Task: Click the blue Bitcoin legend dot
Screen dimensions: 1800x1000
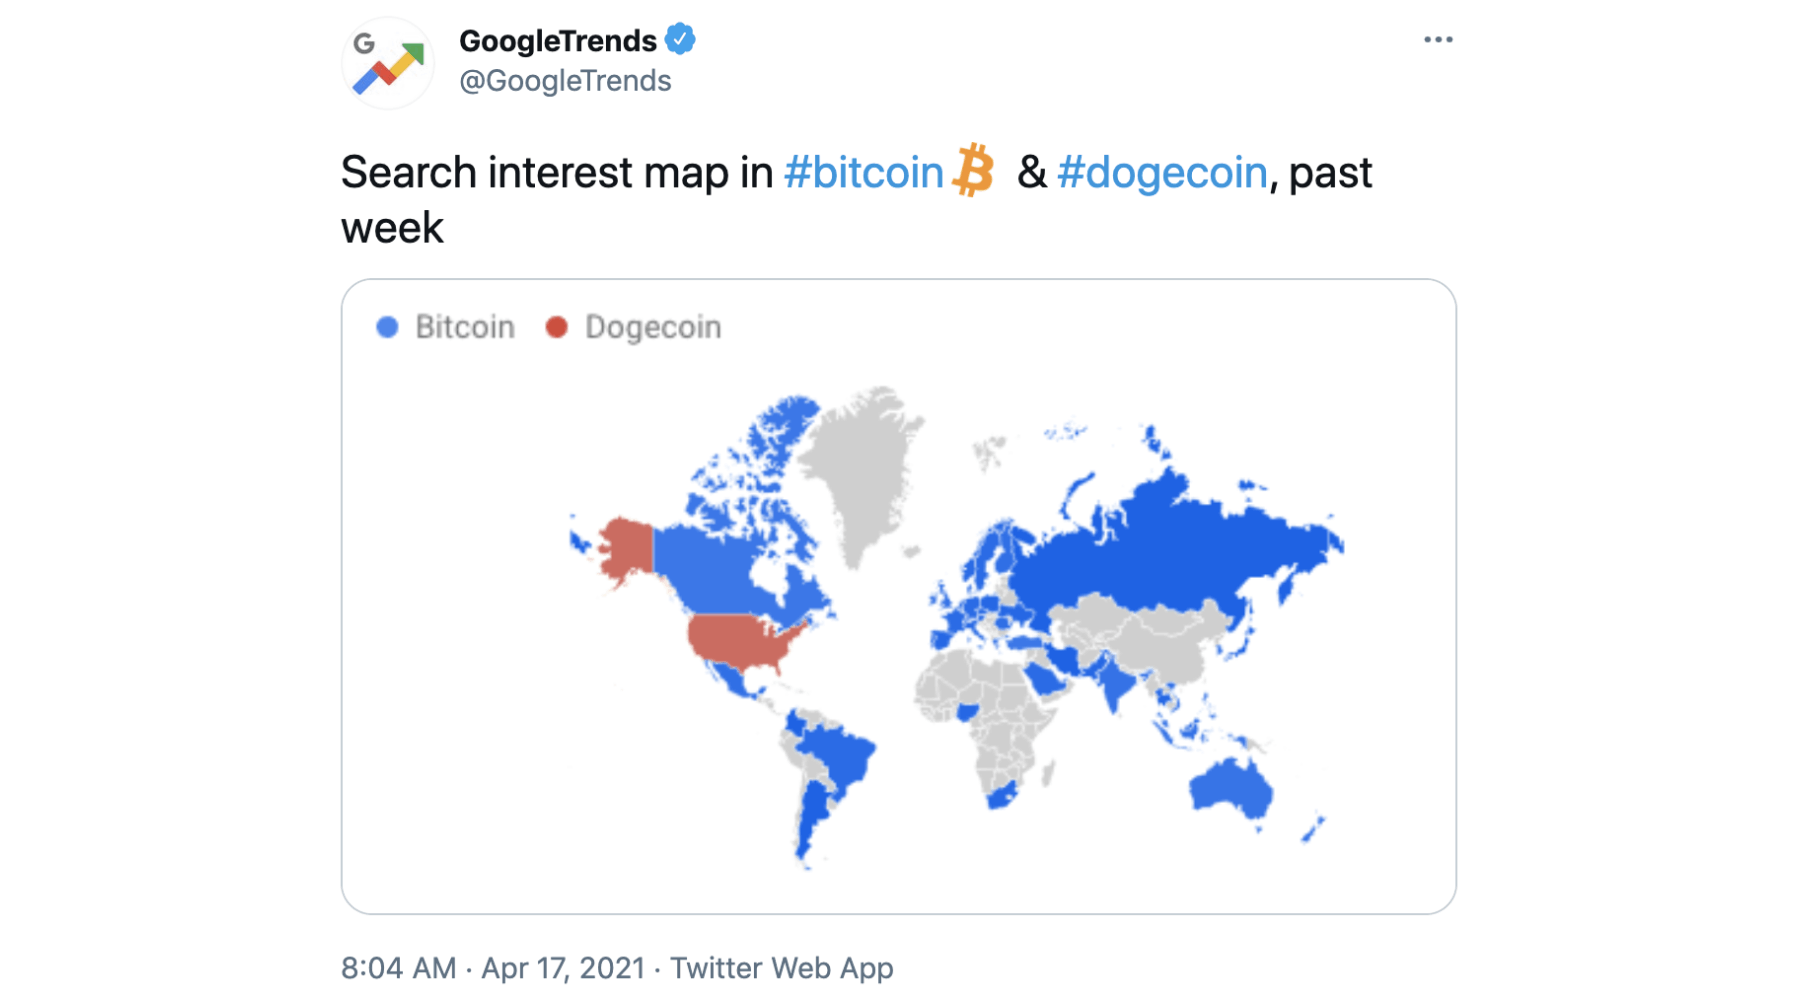Action: [388, 327]
